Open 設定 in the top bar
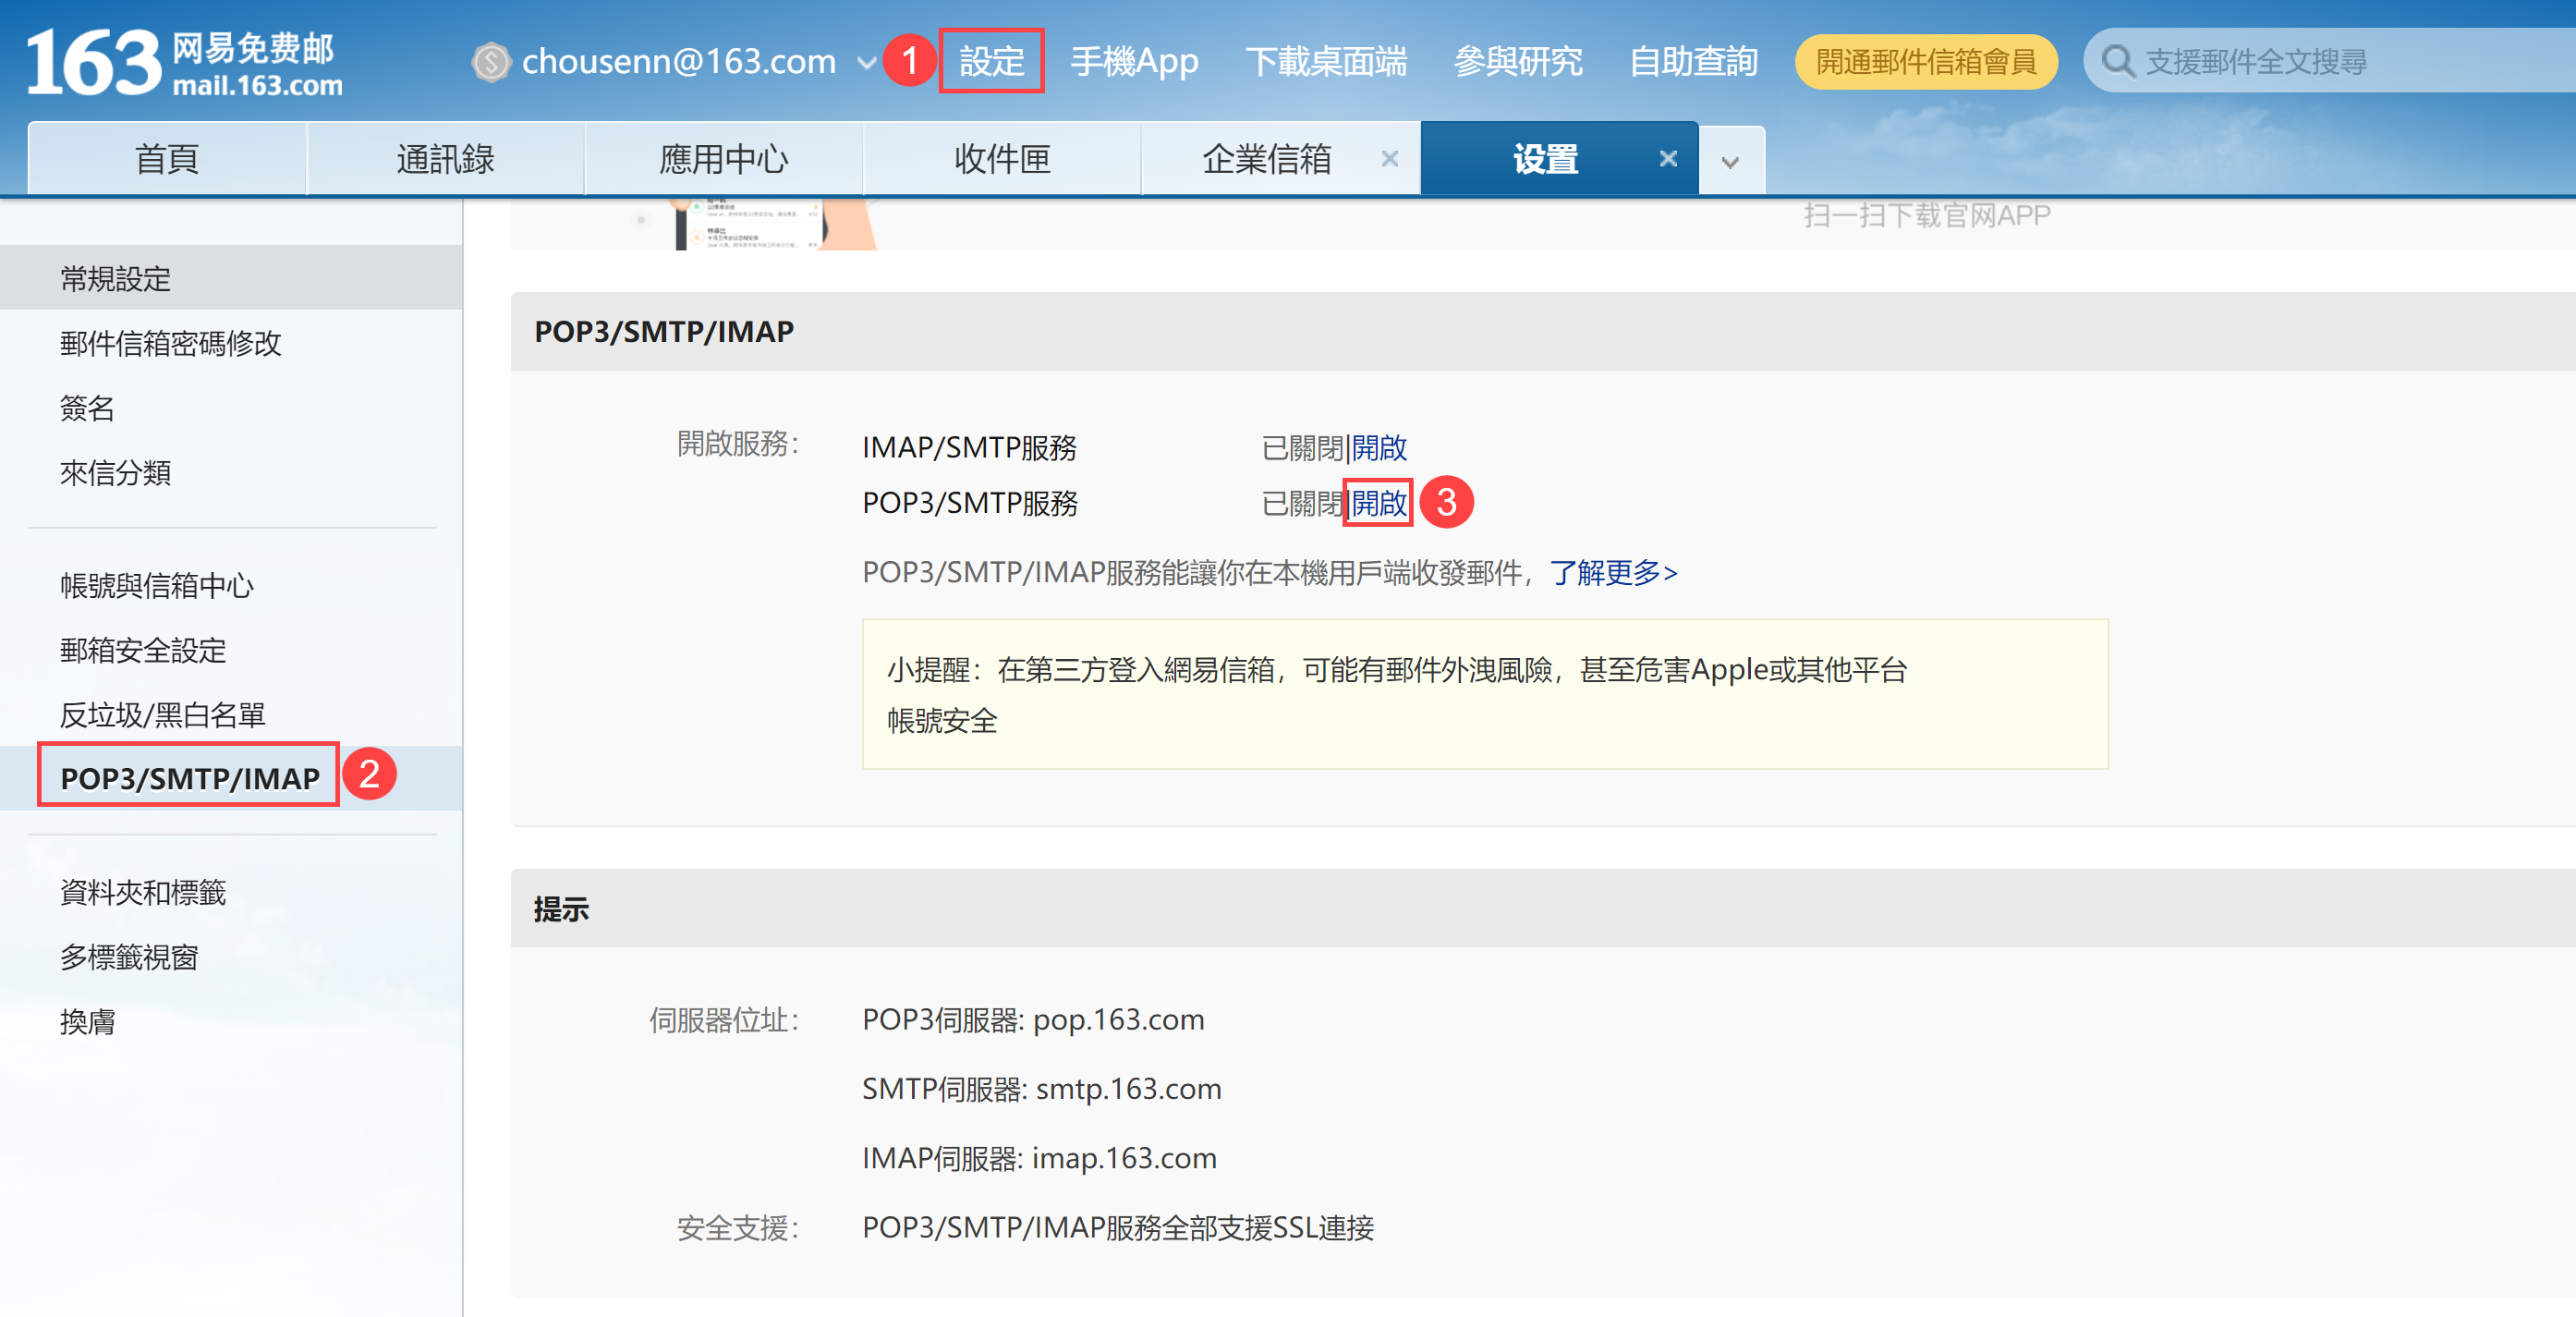 click(x=991, y=62)
